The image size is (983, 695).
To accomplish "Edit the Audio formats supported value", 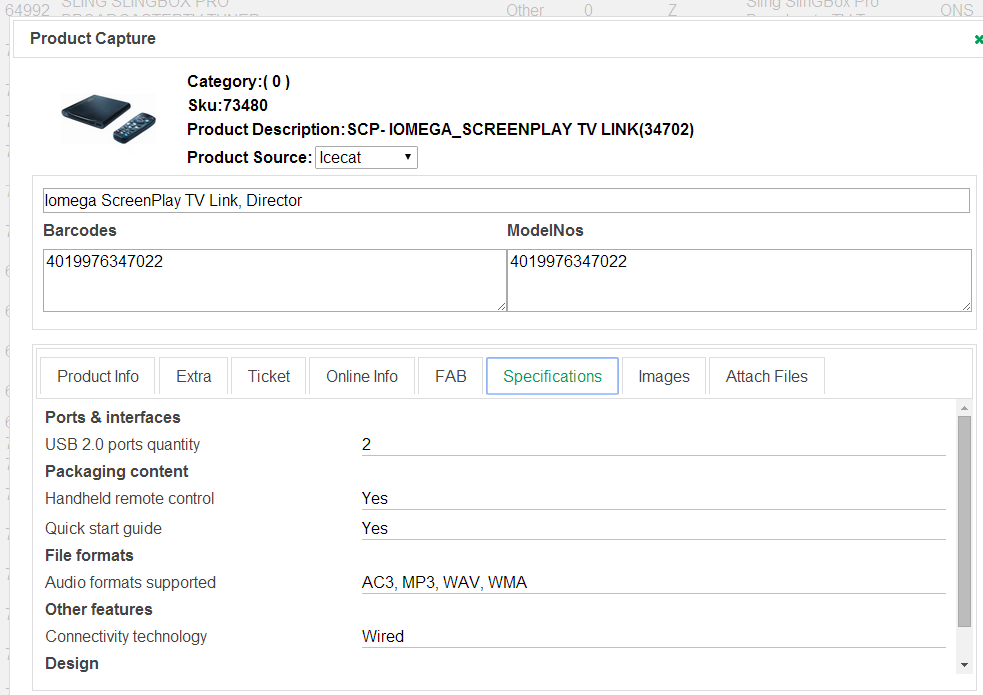I will [653, 582].
